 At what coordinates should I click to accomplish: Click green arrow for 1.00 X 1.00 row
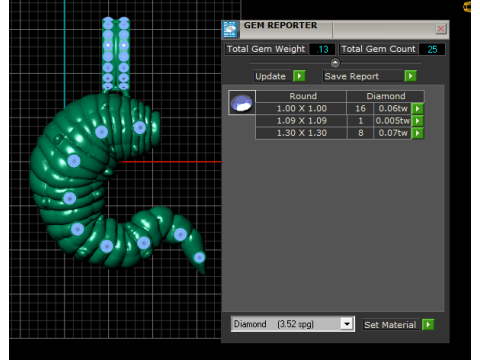click(417, 109)
